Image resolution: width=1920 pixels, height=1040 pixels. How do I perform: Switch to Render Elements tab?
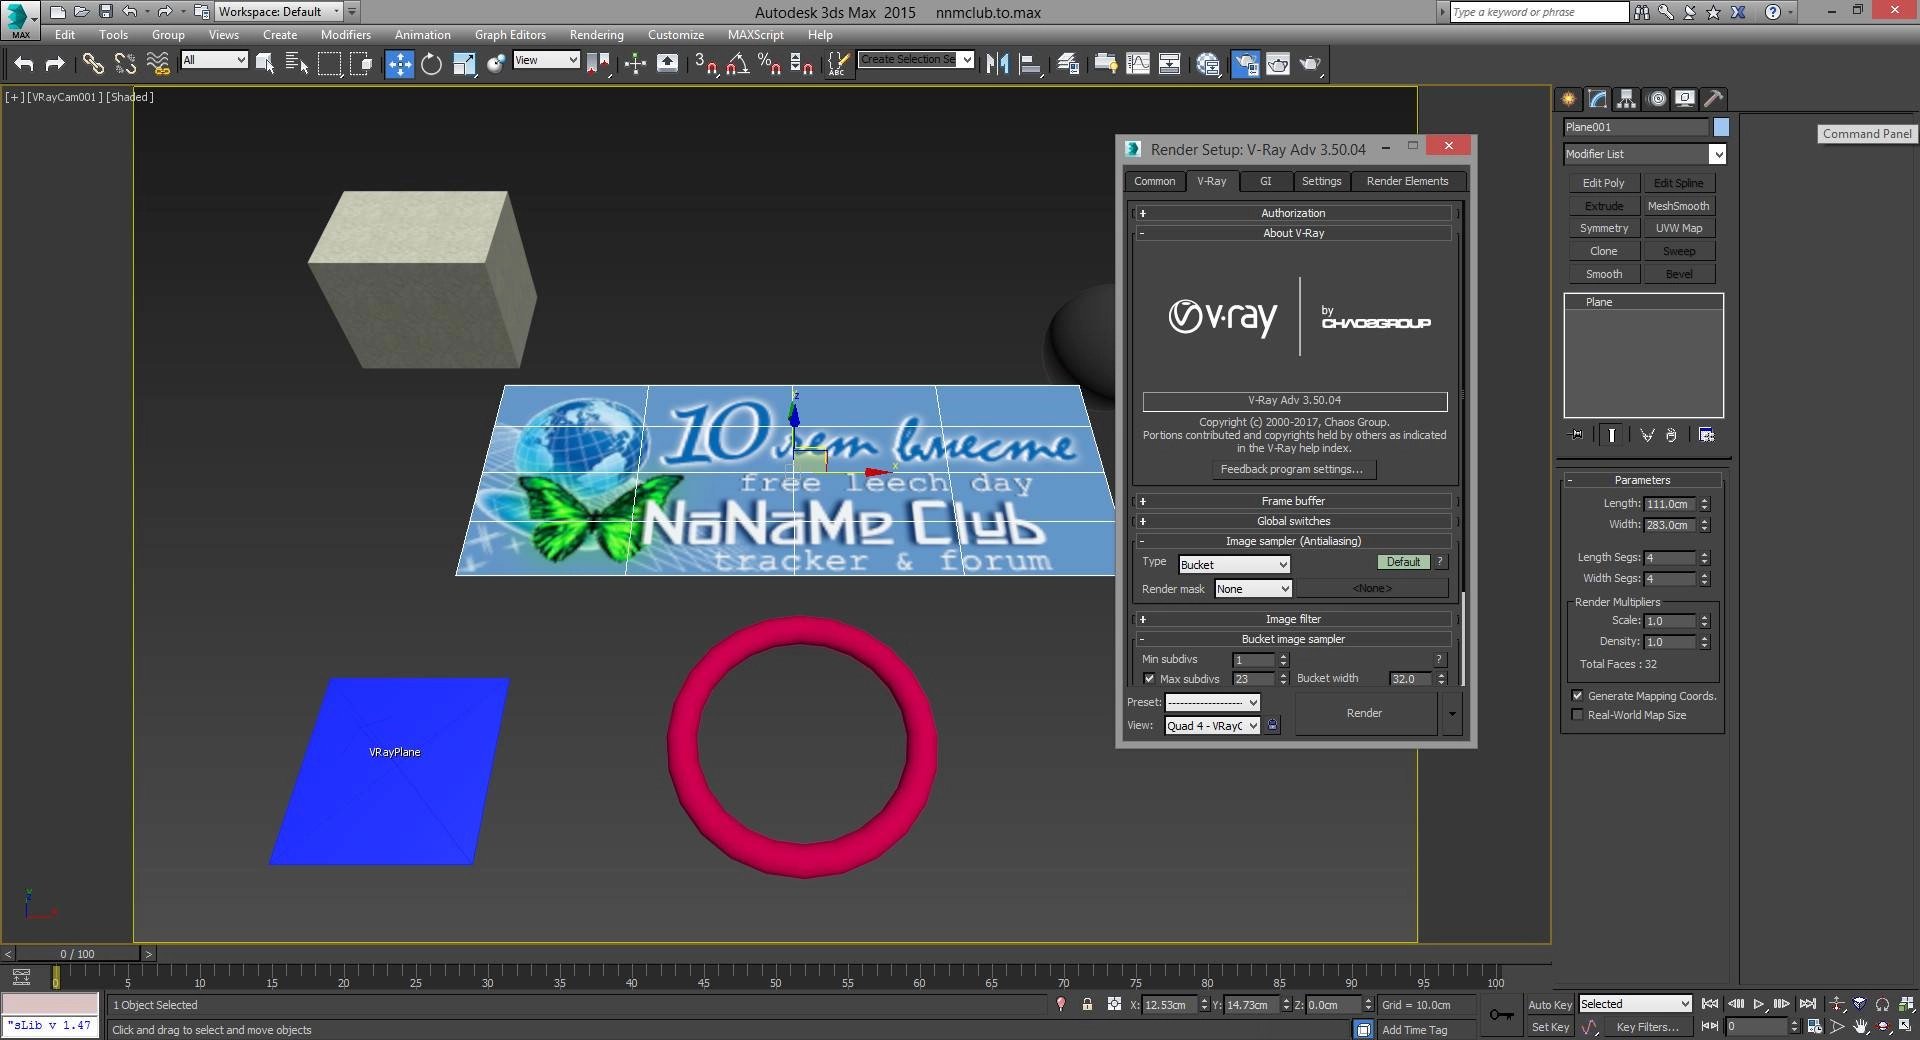click(x=1407, y=181)
